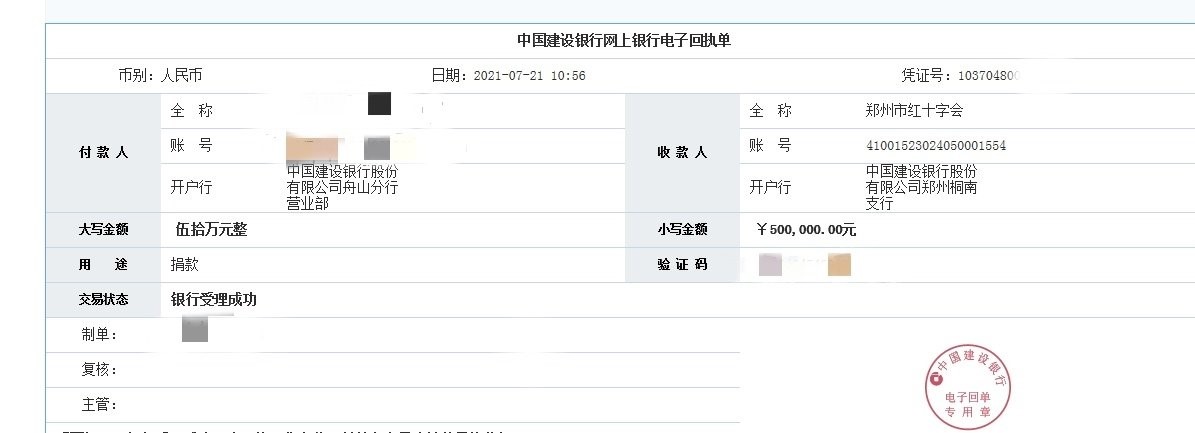The image size is (1195, 433).
Task: Click the title 中国建设银行网上银行电子回执单
Action: pos(624,40)
